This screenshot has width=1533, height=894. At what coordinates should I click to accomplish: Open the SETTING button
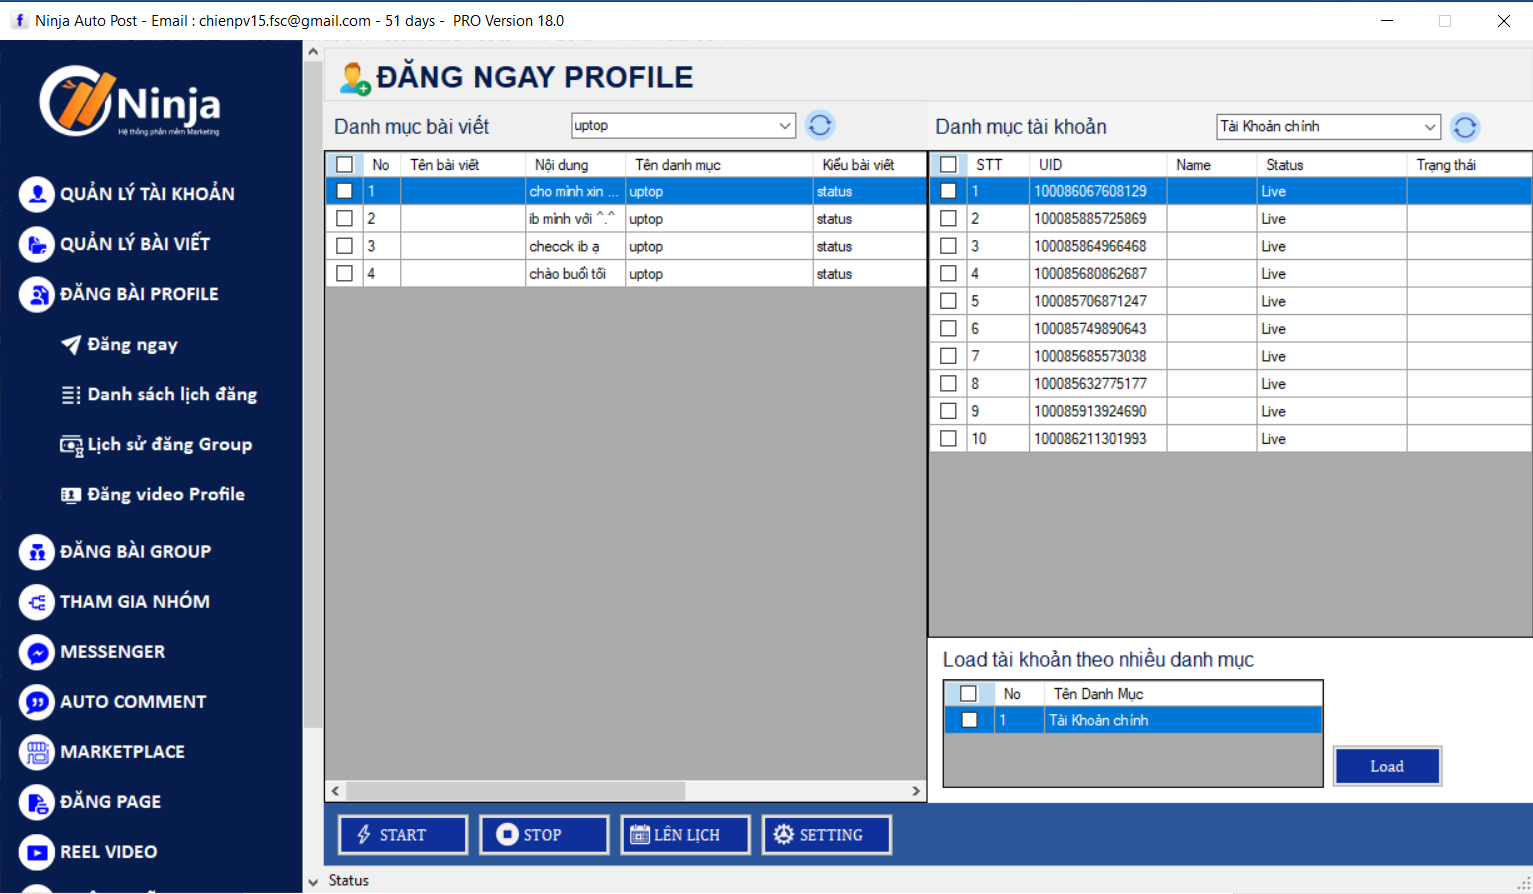point(826,835)
